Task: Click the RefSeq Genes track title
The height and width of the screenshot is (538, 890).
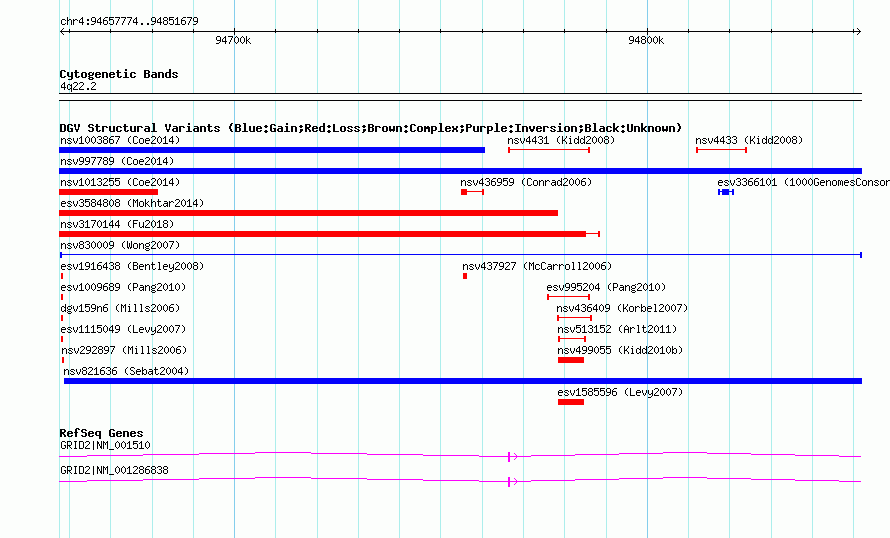Action: pos(101,433)
